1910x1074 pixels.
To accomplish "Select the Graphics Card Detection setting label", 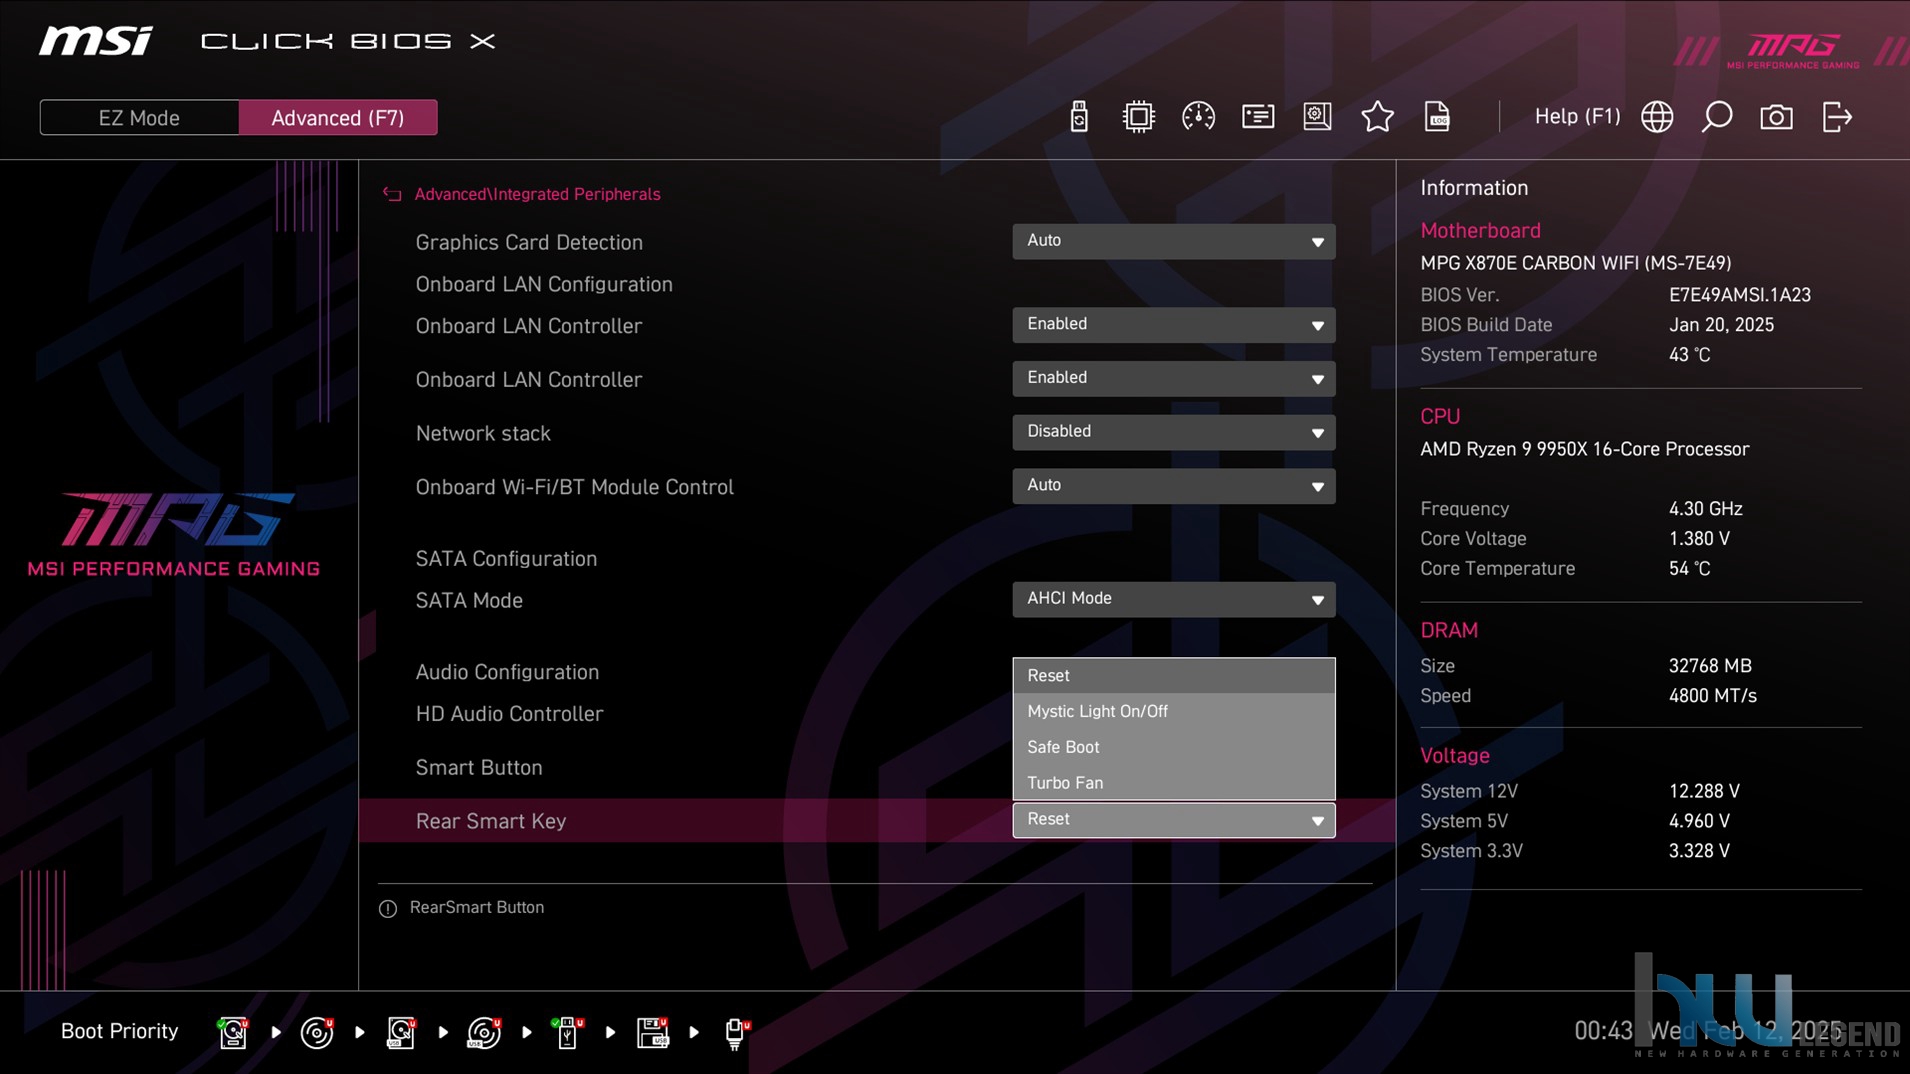I will 529,242.
